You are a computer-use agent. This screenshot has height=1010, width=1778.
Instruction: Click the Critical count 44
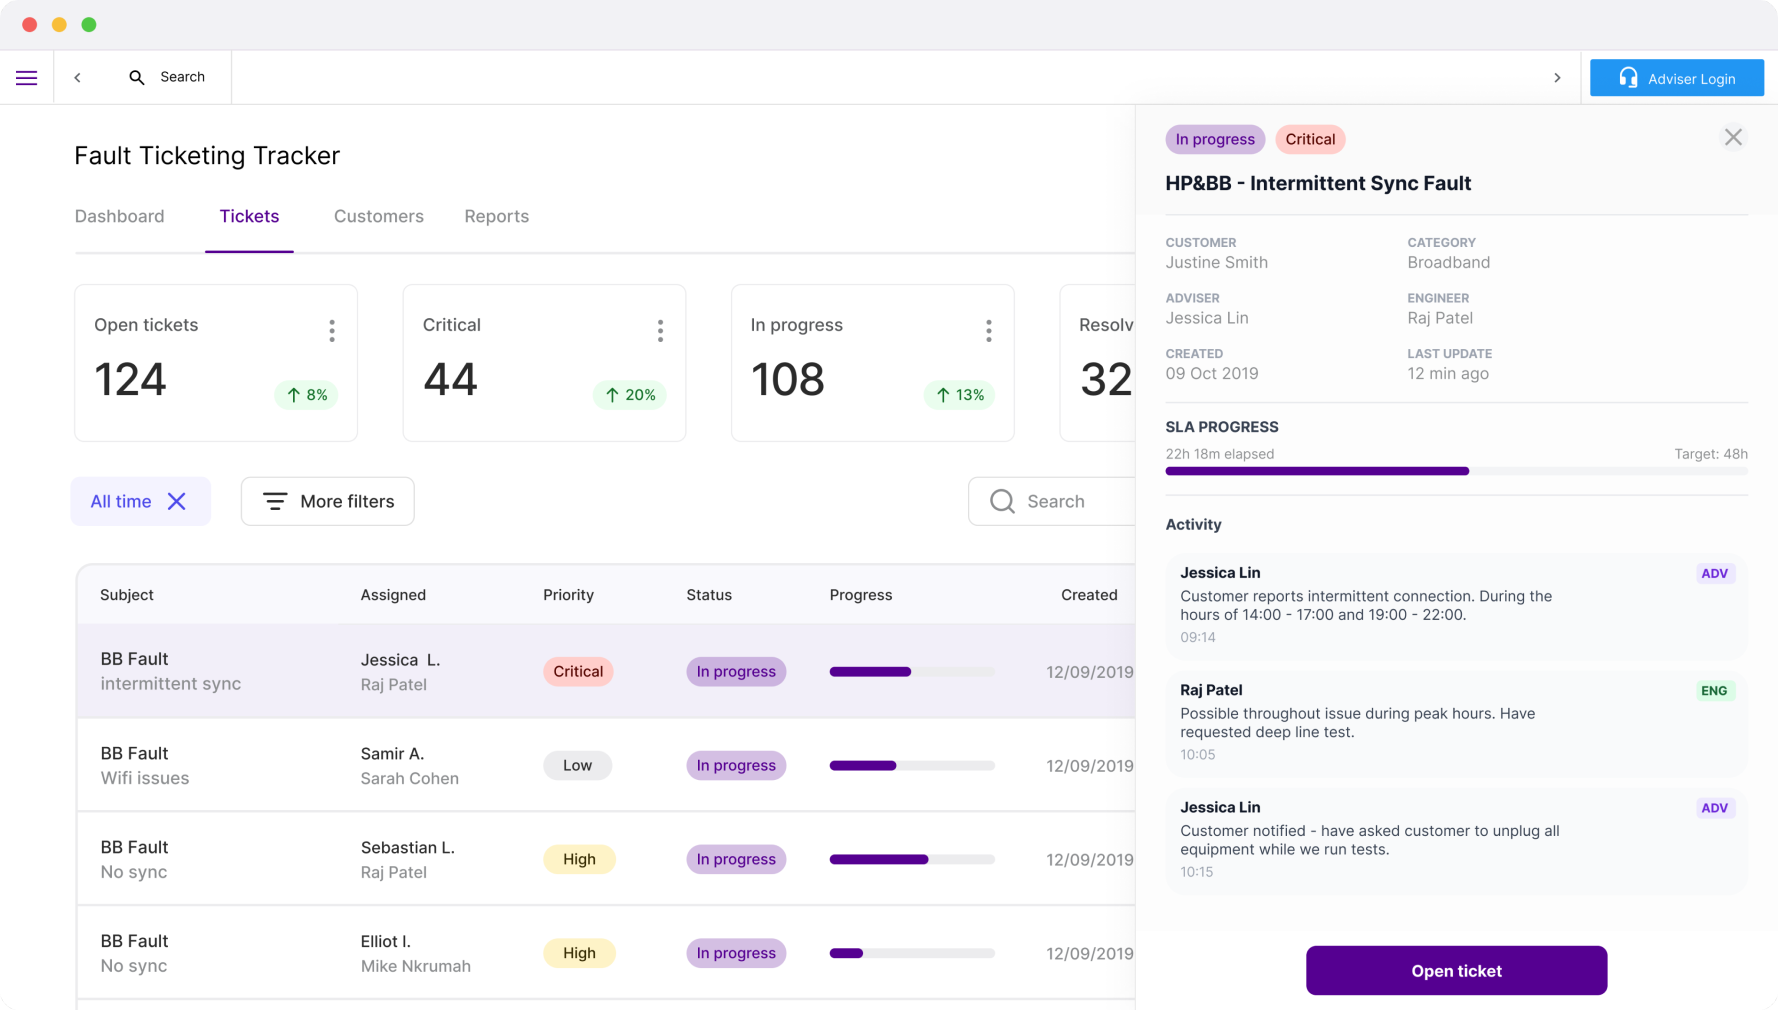pyautogui.click(x=450, y=380)
